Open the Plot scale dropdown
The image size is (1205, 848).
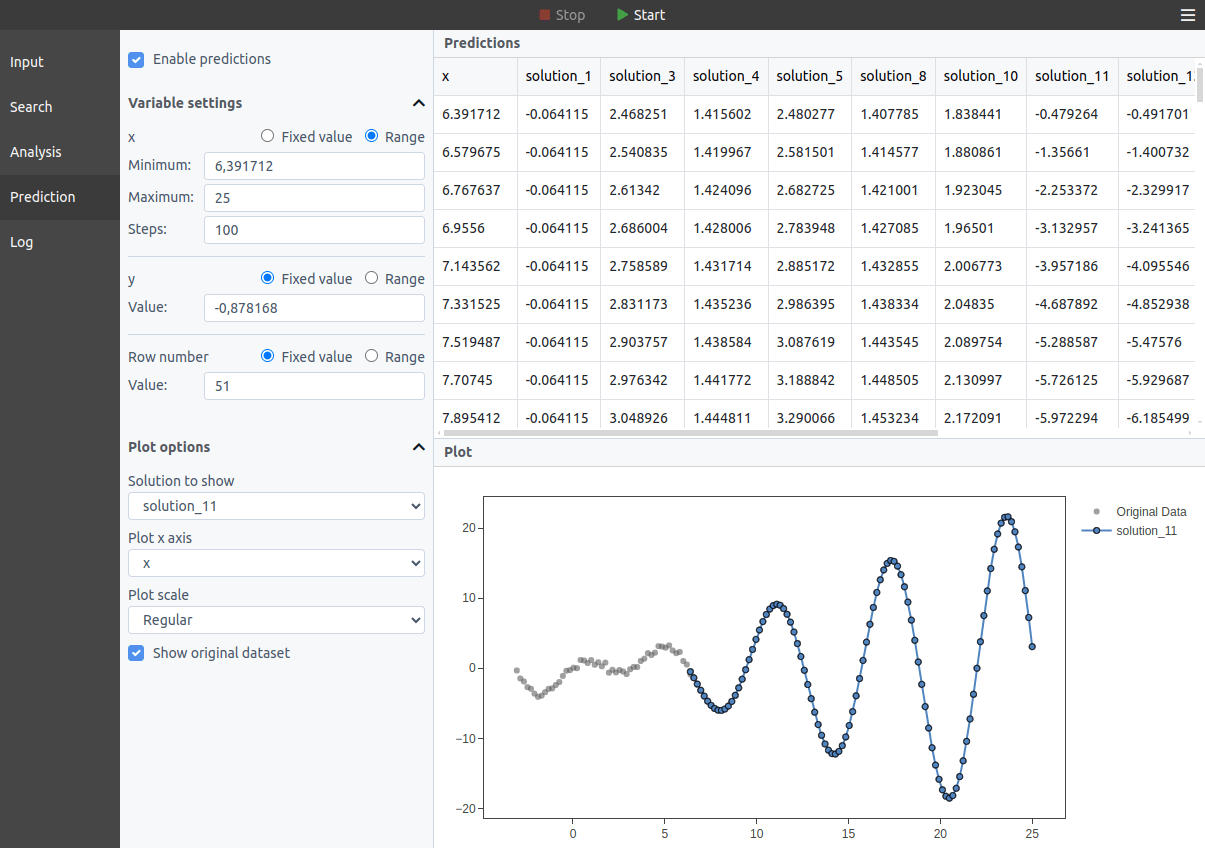pyautogui.click(x=276, y=620)
